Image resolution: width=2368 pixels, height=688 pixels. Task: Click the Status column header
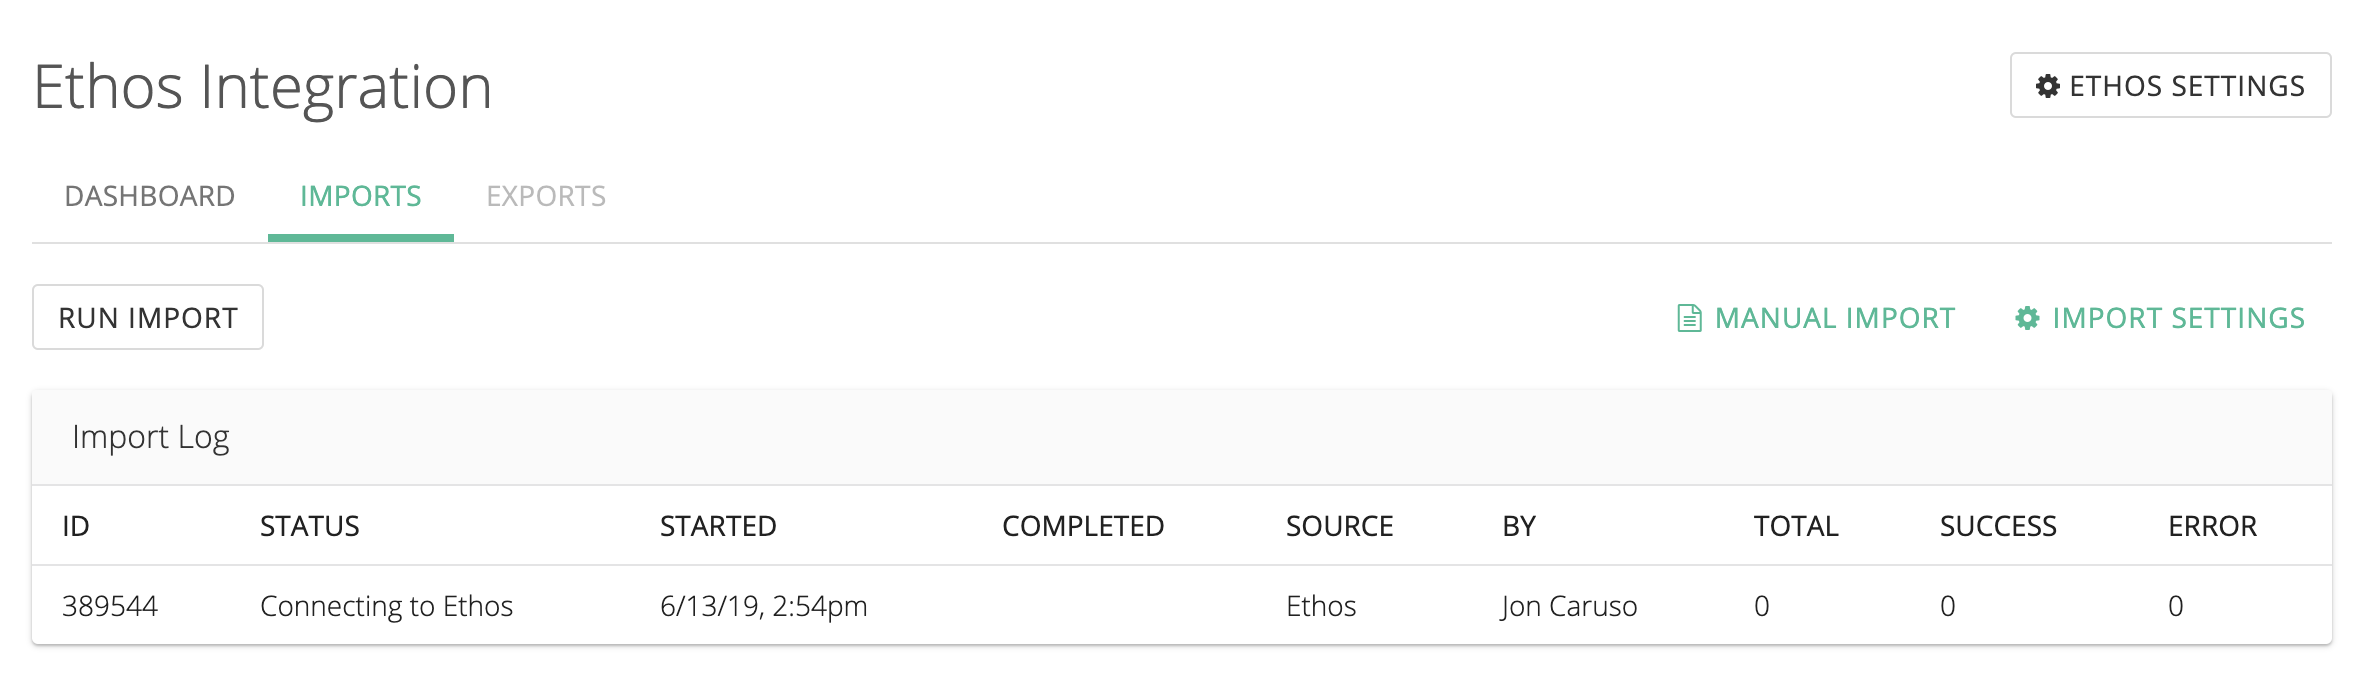310,526
